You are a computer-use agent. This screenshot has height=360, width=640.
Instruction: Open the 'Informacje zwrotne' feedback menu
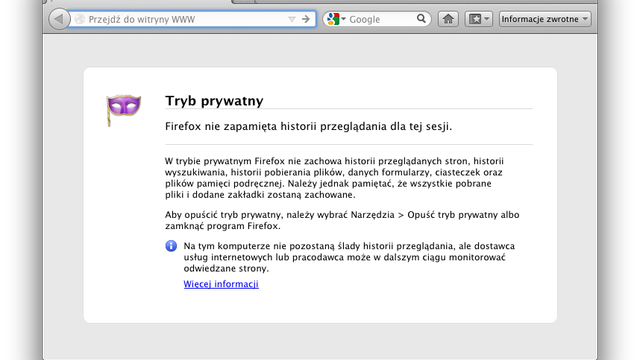[x=544, y=19]
